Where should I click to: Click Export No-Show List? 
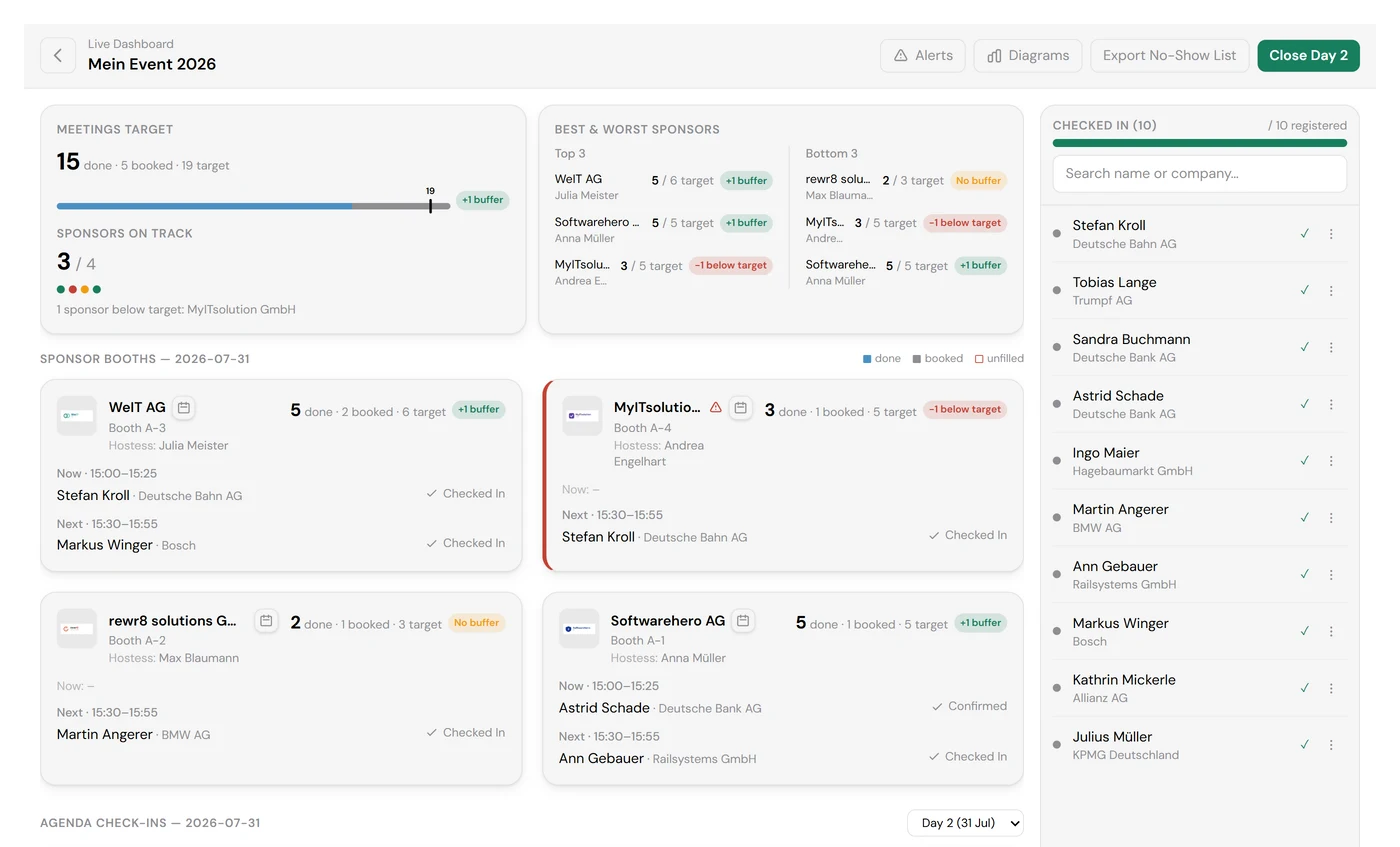pos(1169,56)
